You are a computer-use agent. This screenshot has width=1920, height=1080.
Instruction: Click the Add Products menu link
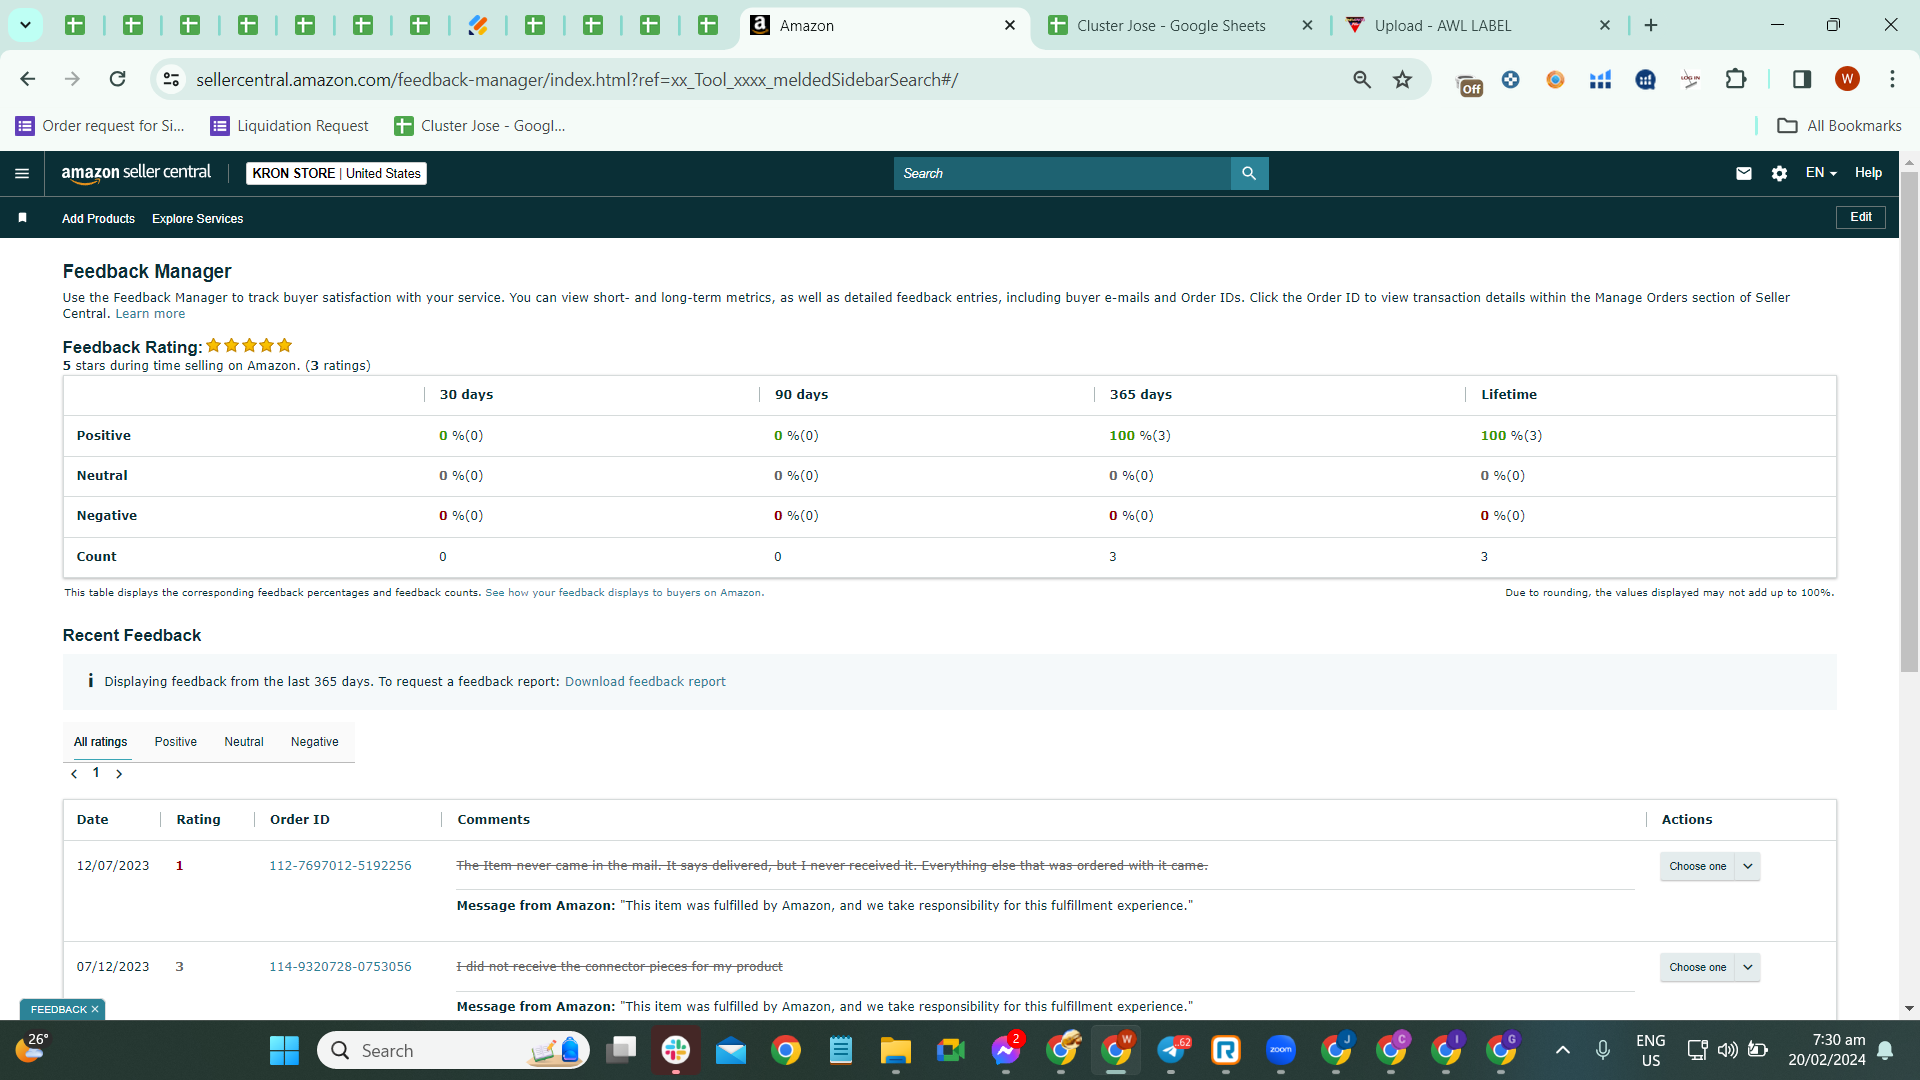point(98,218)
